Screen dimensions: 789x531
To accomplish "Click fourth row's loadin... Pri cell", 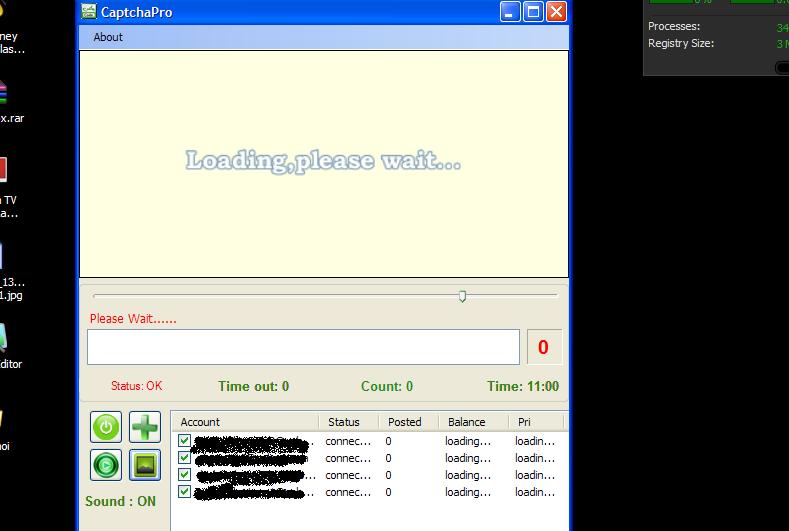I will [x=535, y=492].
